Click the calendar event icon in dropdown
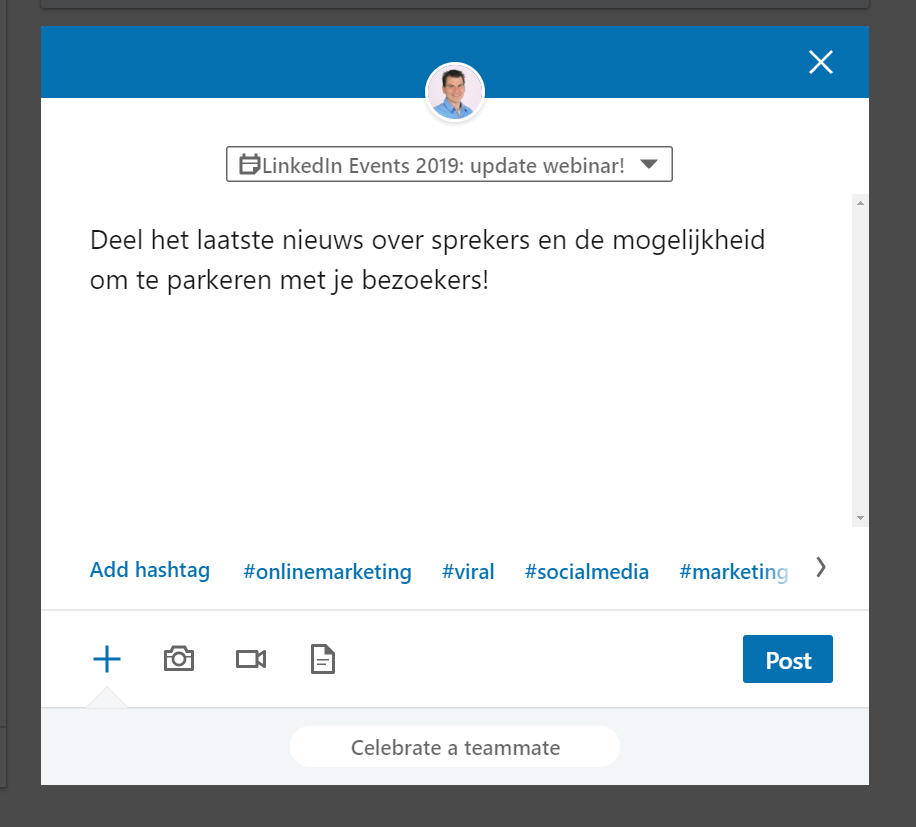The width and height of the screenshot is (916, 827). pos(249,164)
